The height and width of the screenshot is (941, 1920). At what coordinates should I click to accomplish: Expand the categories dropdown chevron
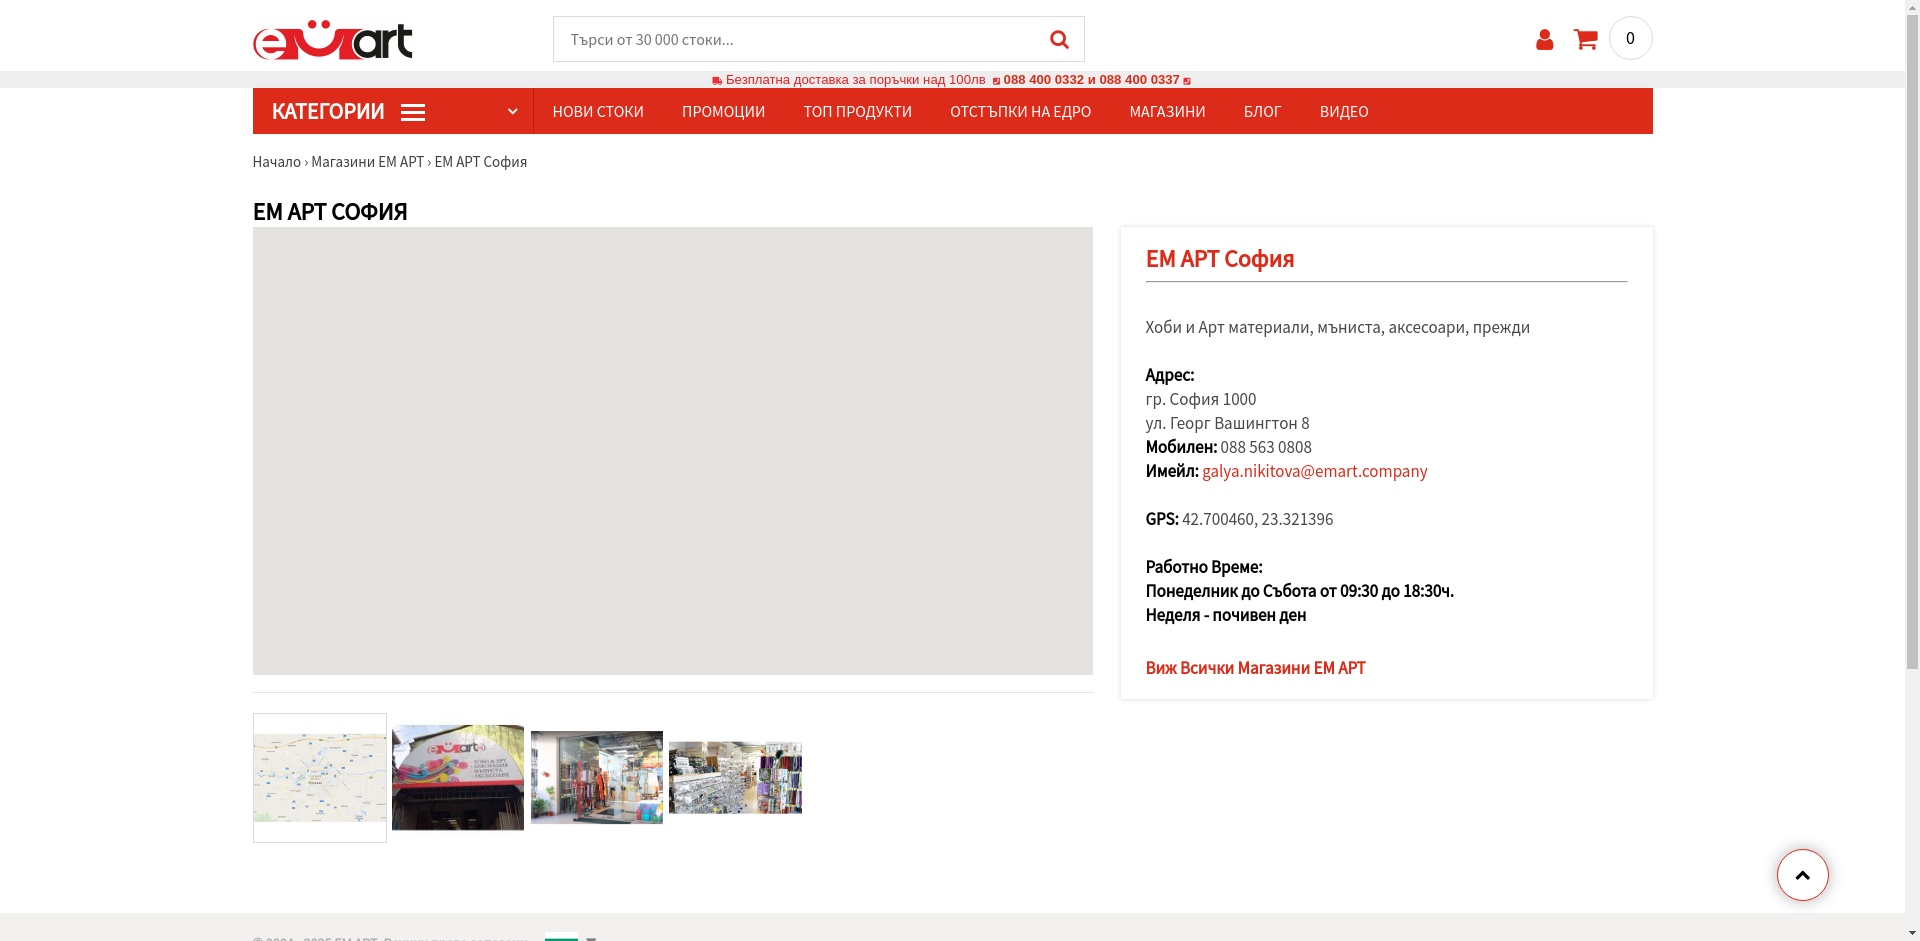click(512, 111)
